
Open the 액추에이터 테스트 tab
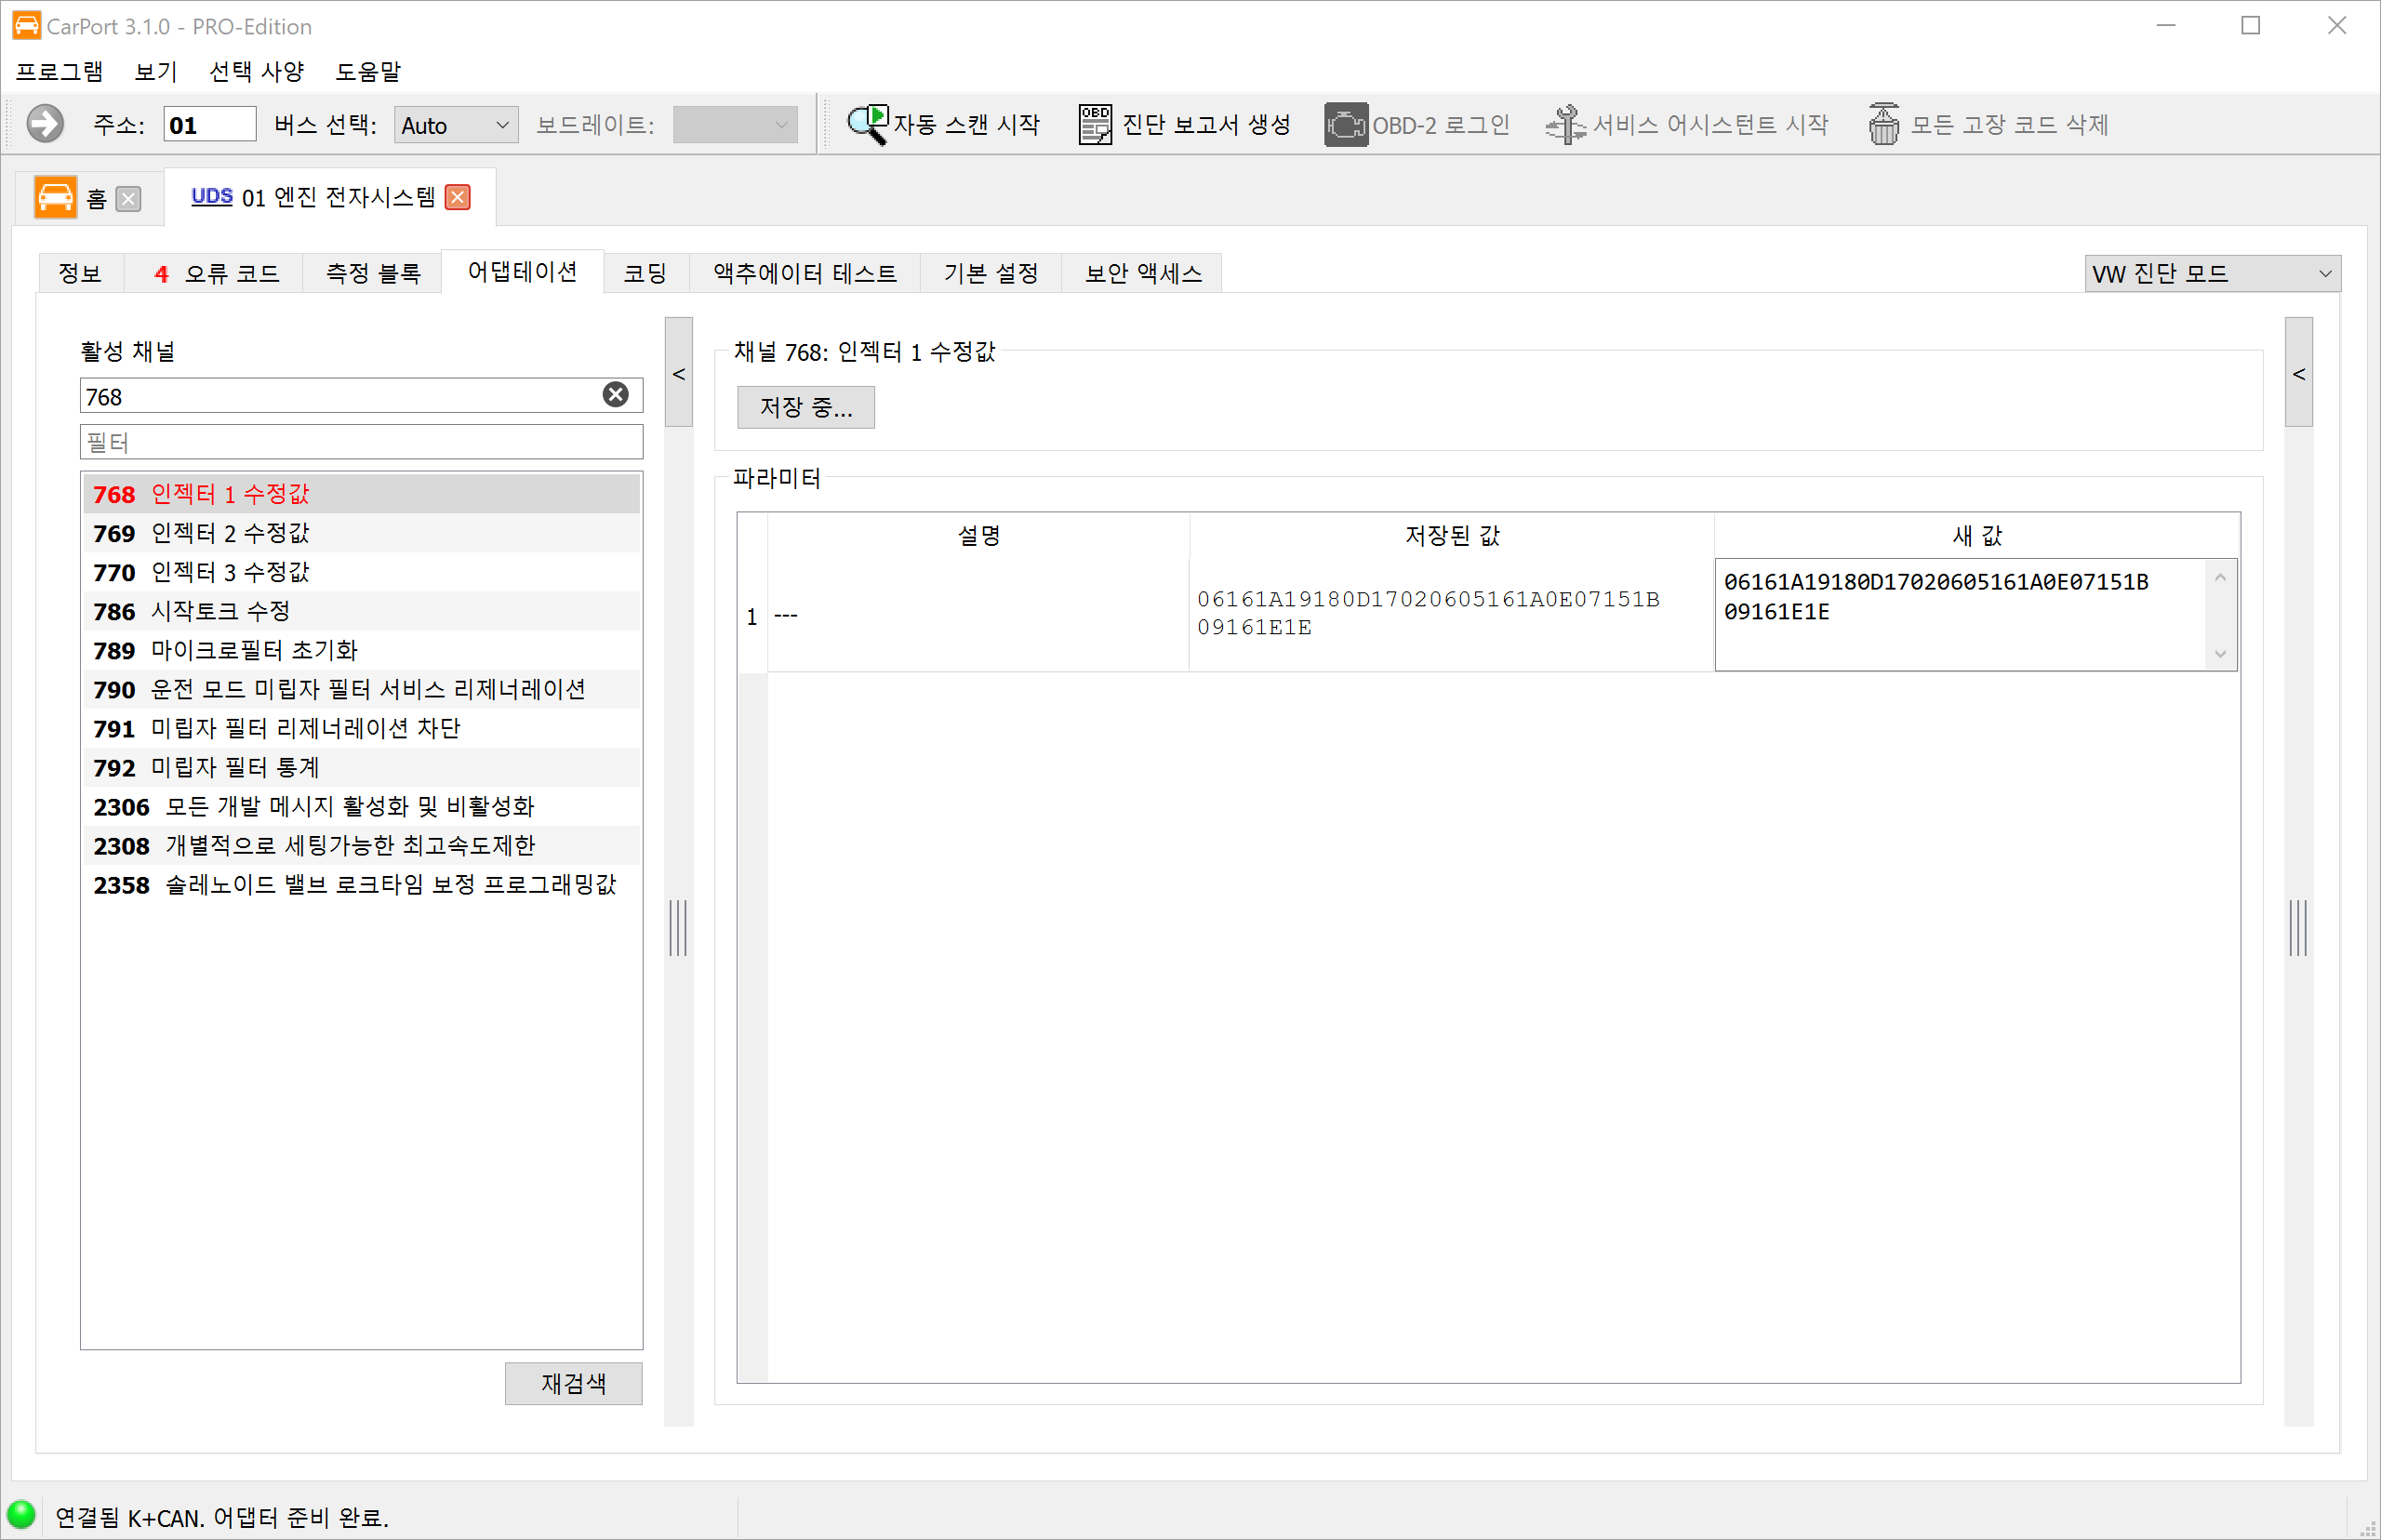pyautogui.click(x=805, y=273)
